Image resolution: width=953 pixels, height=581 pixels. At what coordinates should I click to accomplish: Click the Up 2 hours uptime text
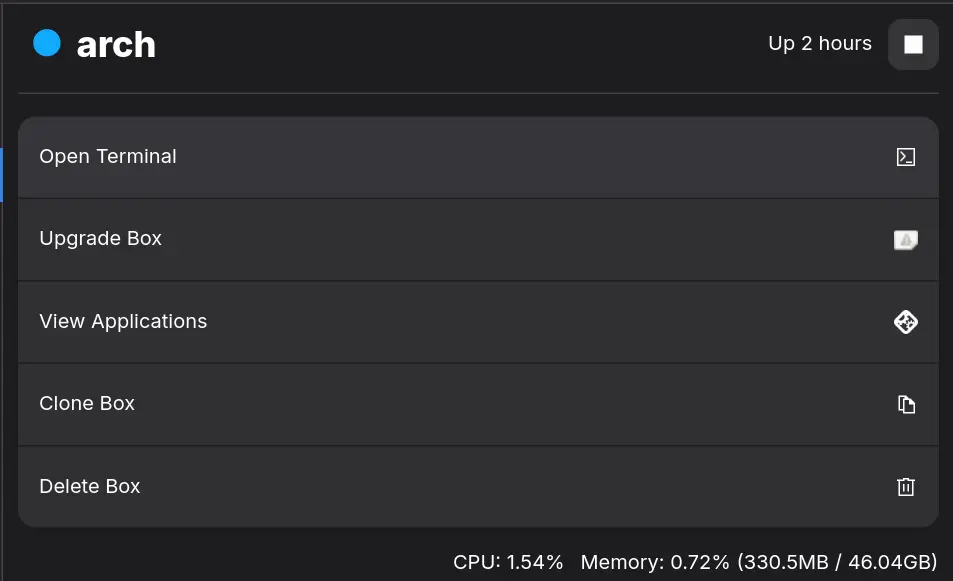point(819,44)
